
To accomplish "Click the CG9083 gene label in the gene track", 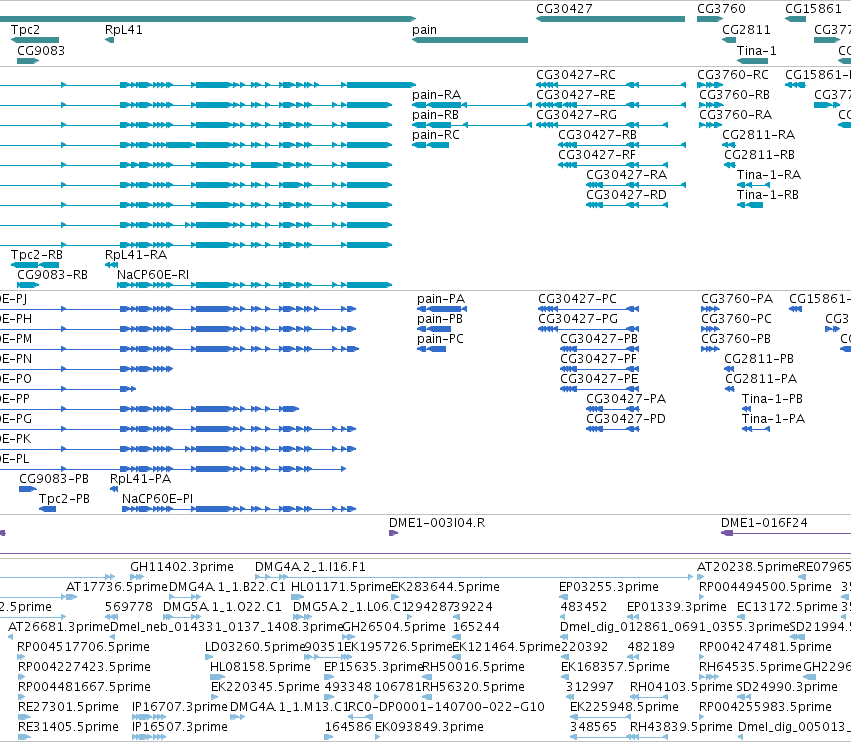I will tap(41, 50).
